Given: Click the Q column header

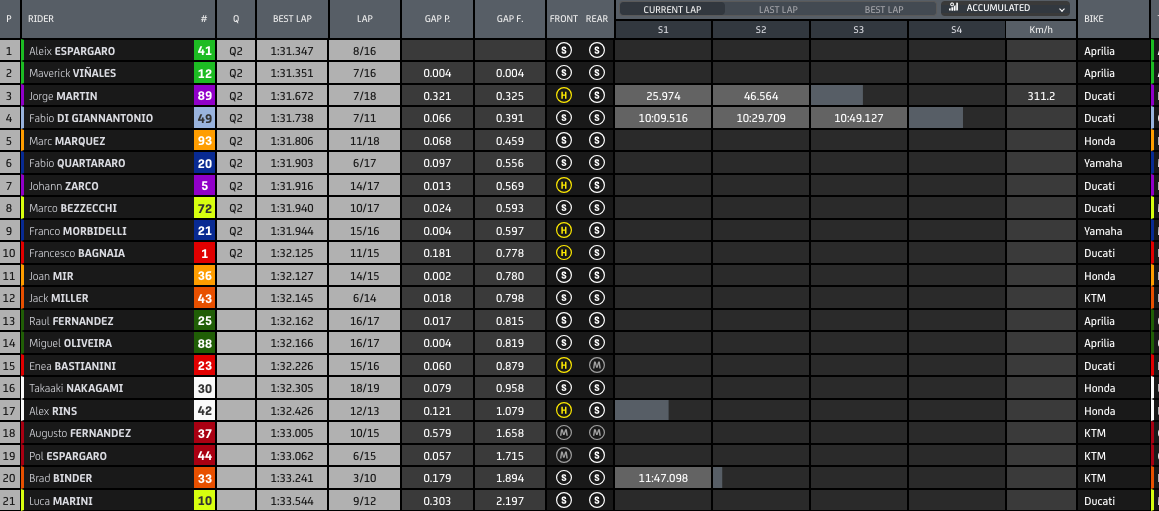Looking at the screenshot, I should click(235, 19).
